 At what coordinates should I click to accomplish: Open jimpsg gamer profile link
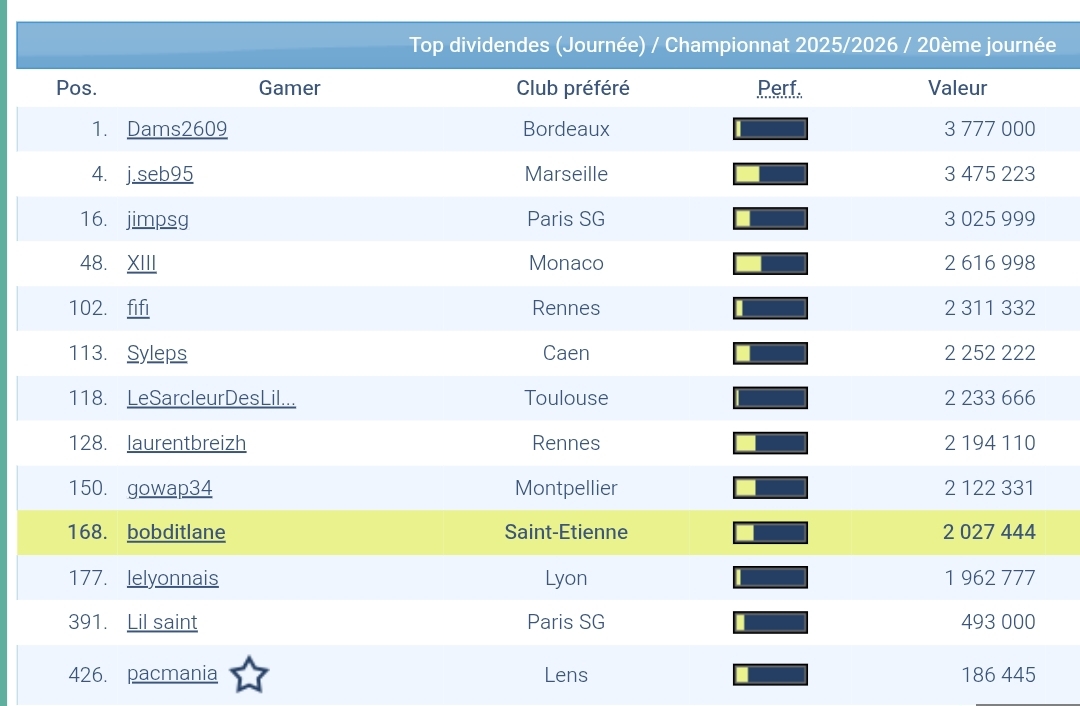[158, 219]
